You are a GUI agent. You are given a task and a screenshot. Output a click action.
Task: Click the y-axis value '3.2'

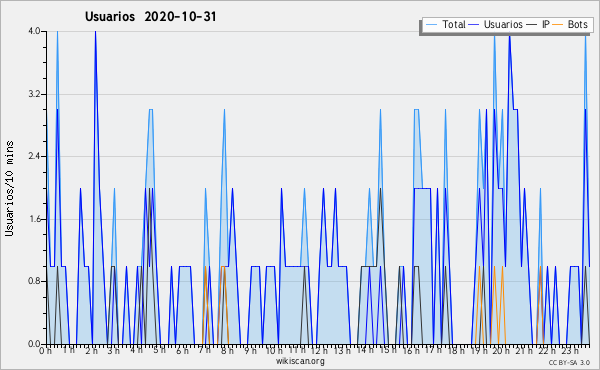[34, 94]
